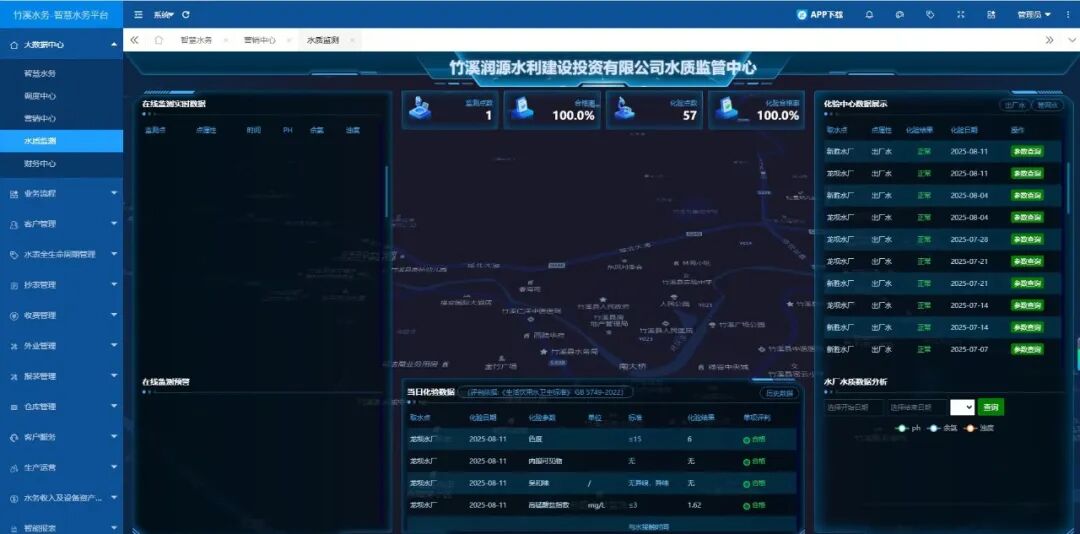
Task: Click 参数查询 for the 2025-07-28 row
Action: (1027, 239)
